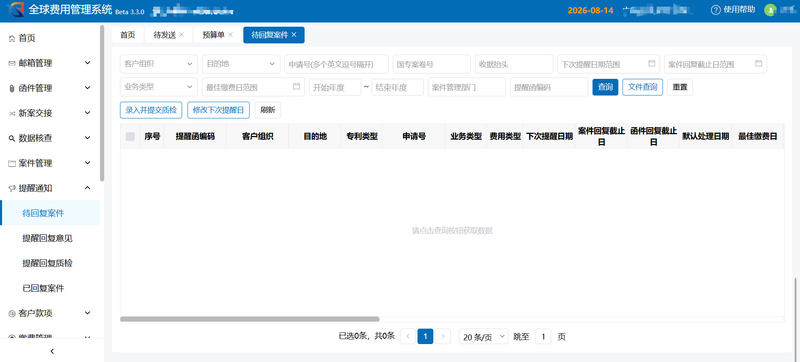Expand the 邮箱管理 menu
This screenshot has height=362, width=800.
click(x=50, y=63)
